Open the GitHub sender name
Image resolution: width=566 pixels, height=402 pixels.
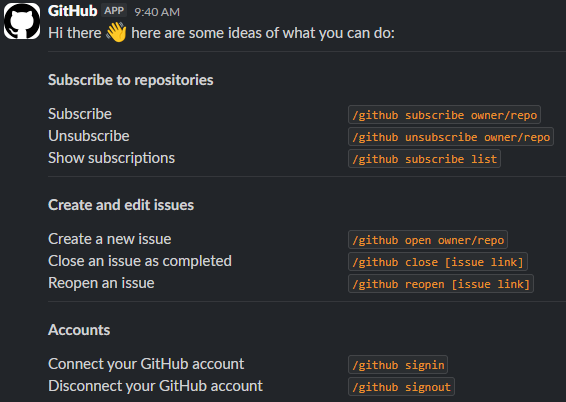73,11
